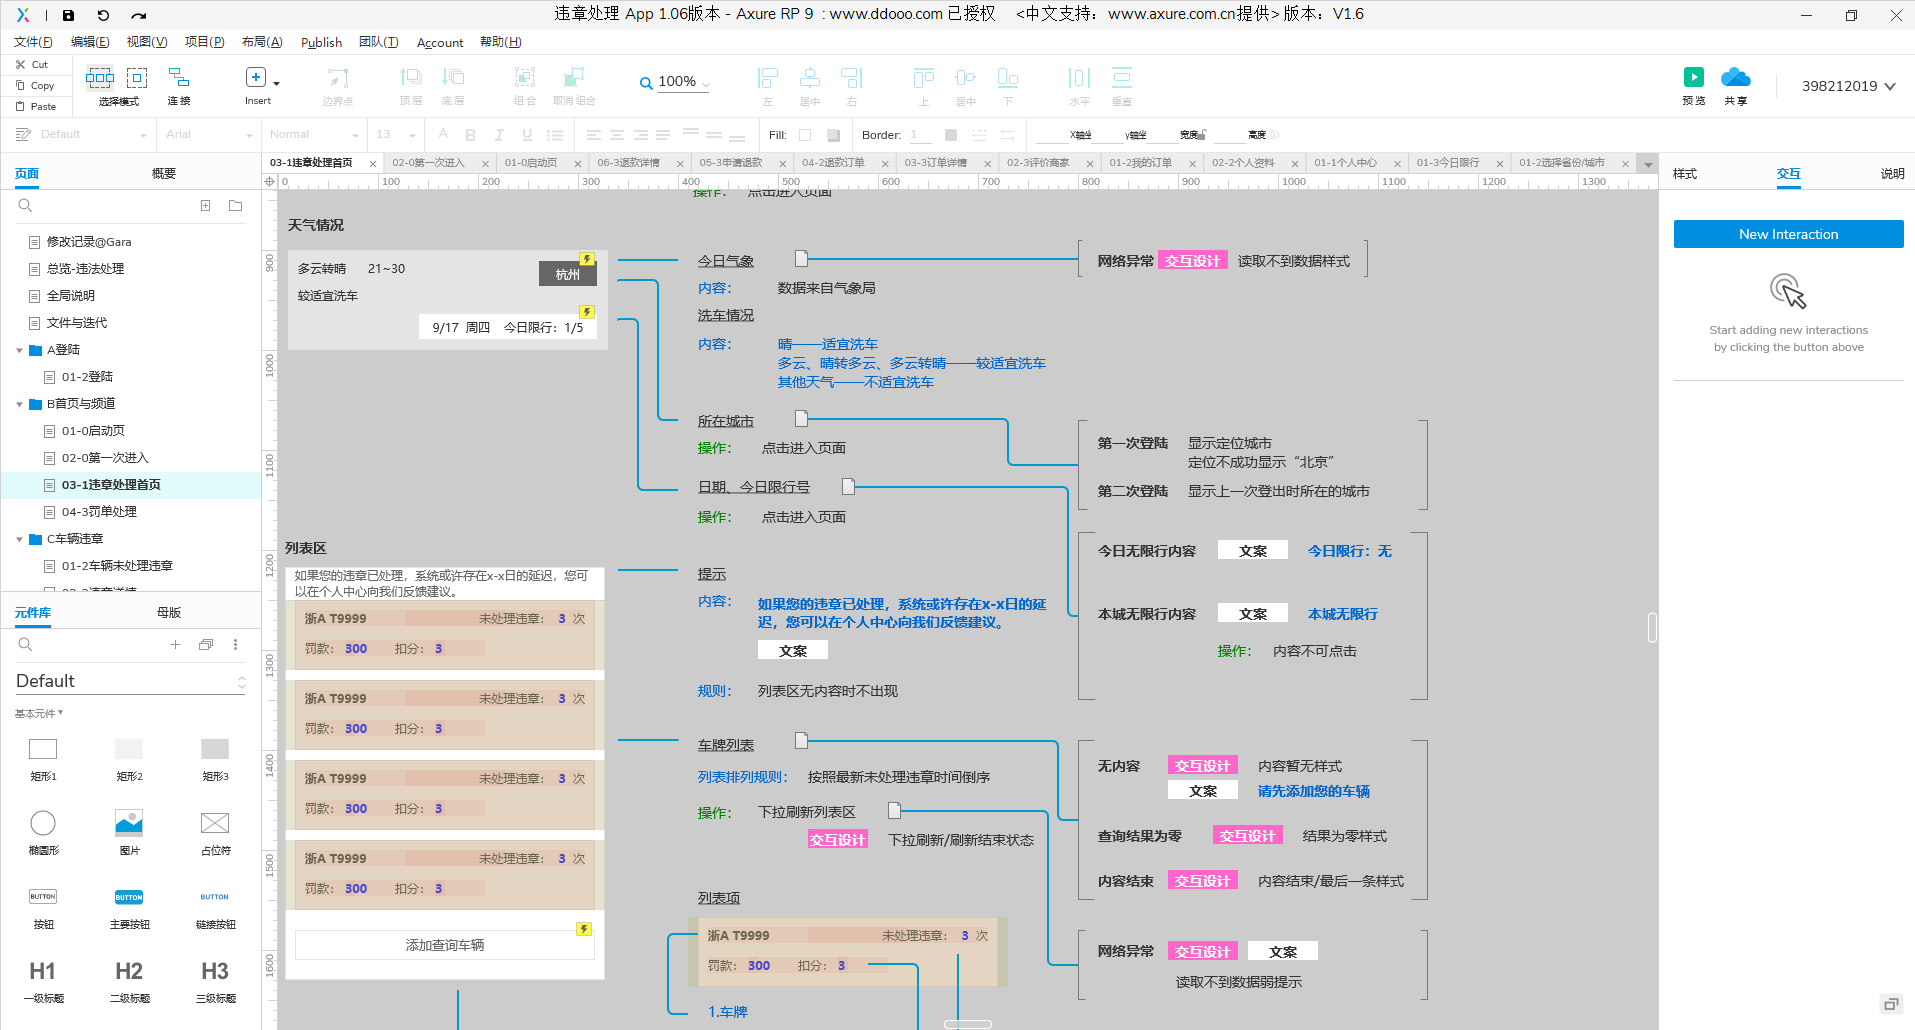1915x1030 pixels.
Task: Select the Connect (连接) tool
Action: coord(179,78)
